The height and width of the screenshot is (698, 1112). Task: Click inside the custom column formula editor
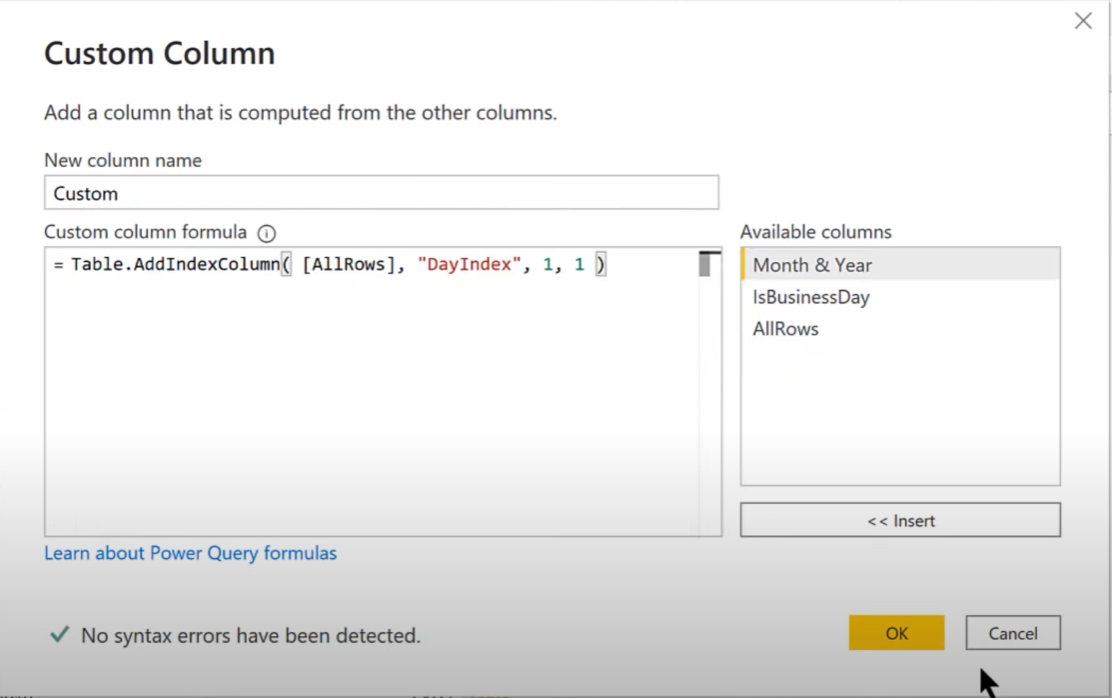click(383, 392)
